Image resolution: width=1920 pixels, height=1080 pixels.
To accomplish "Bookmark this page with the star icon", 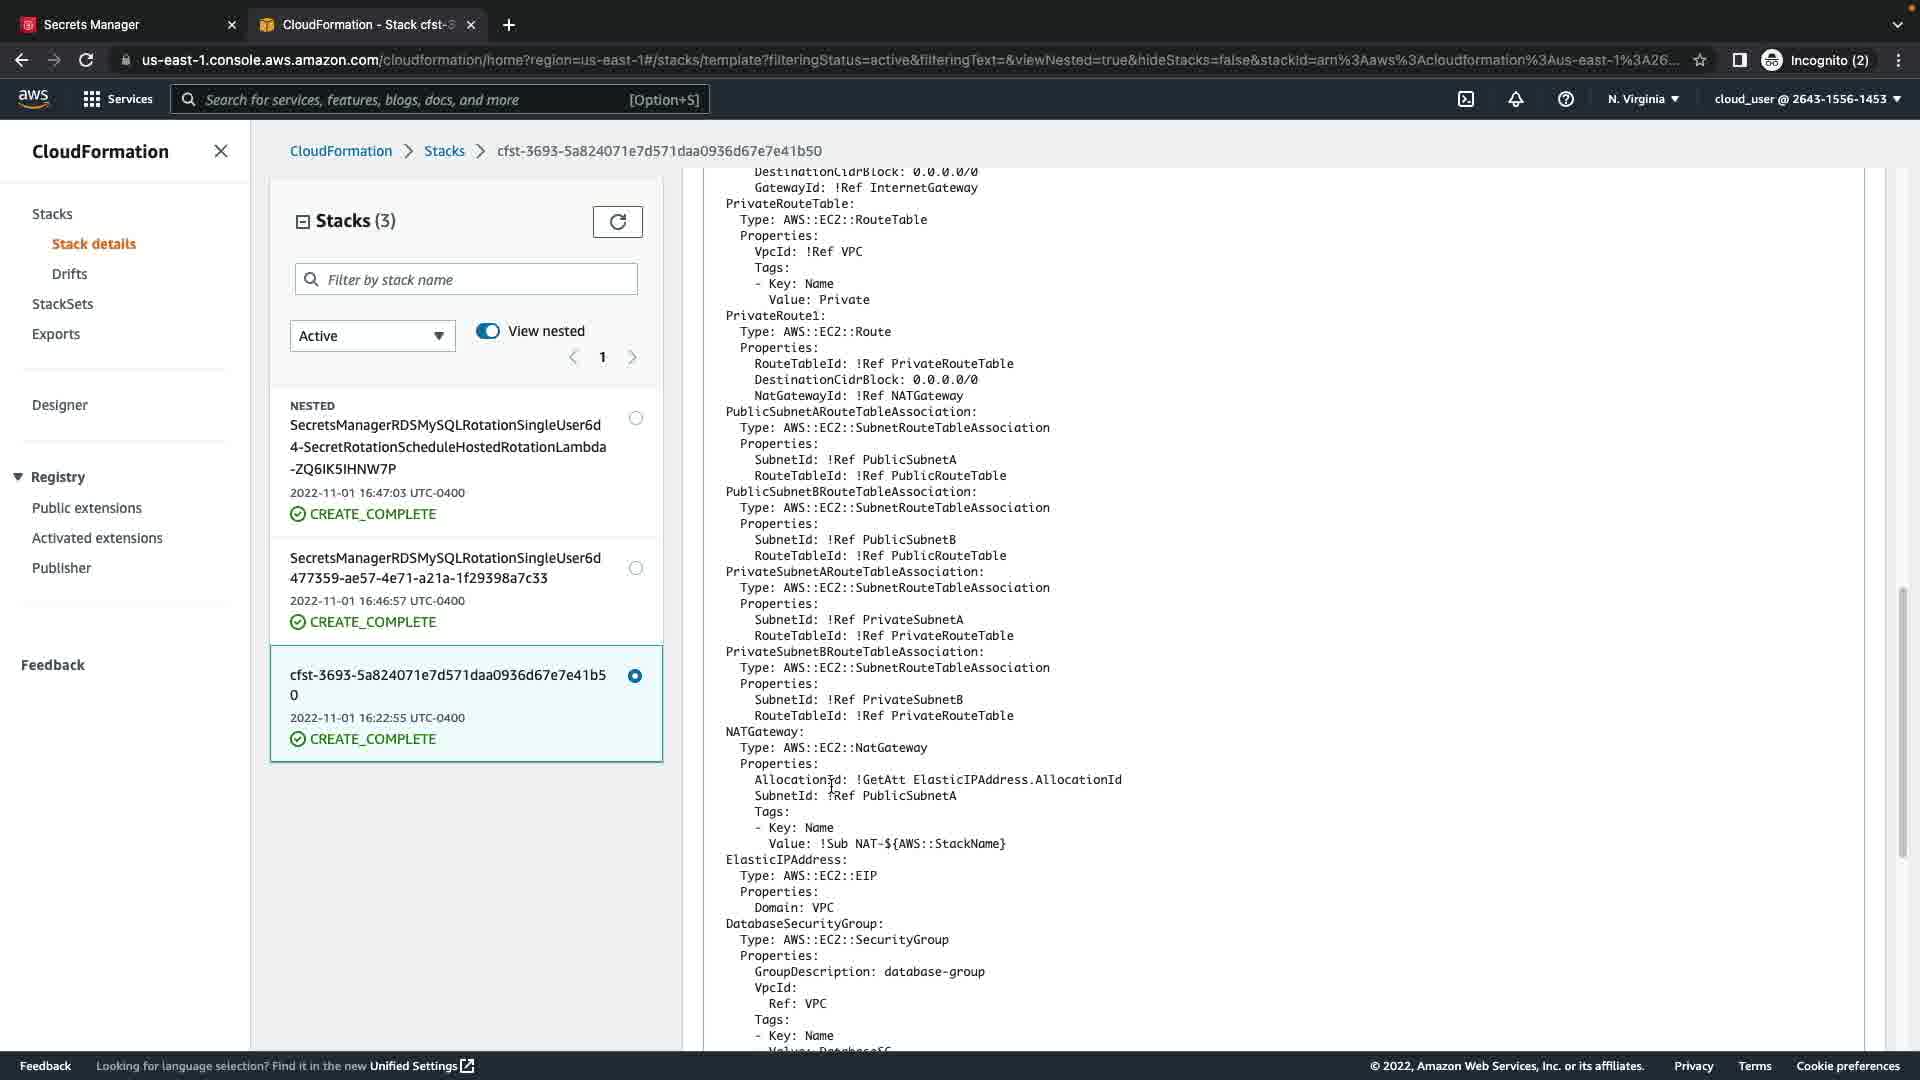I will [x=1700, y=60].
